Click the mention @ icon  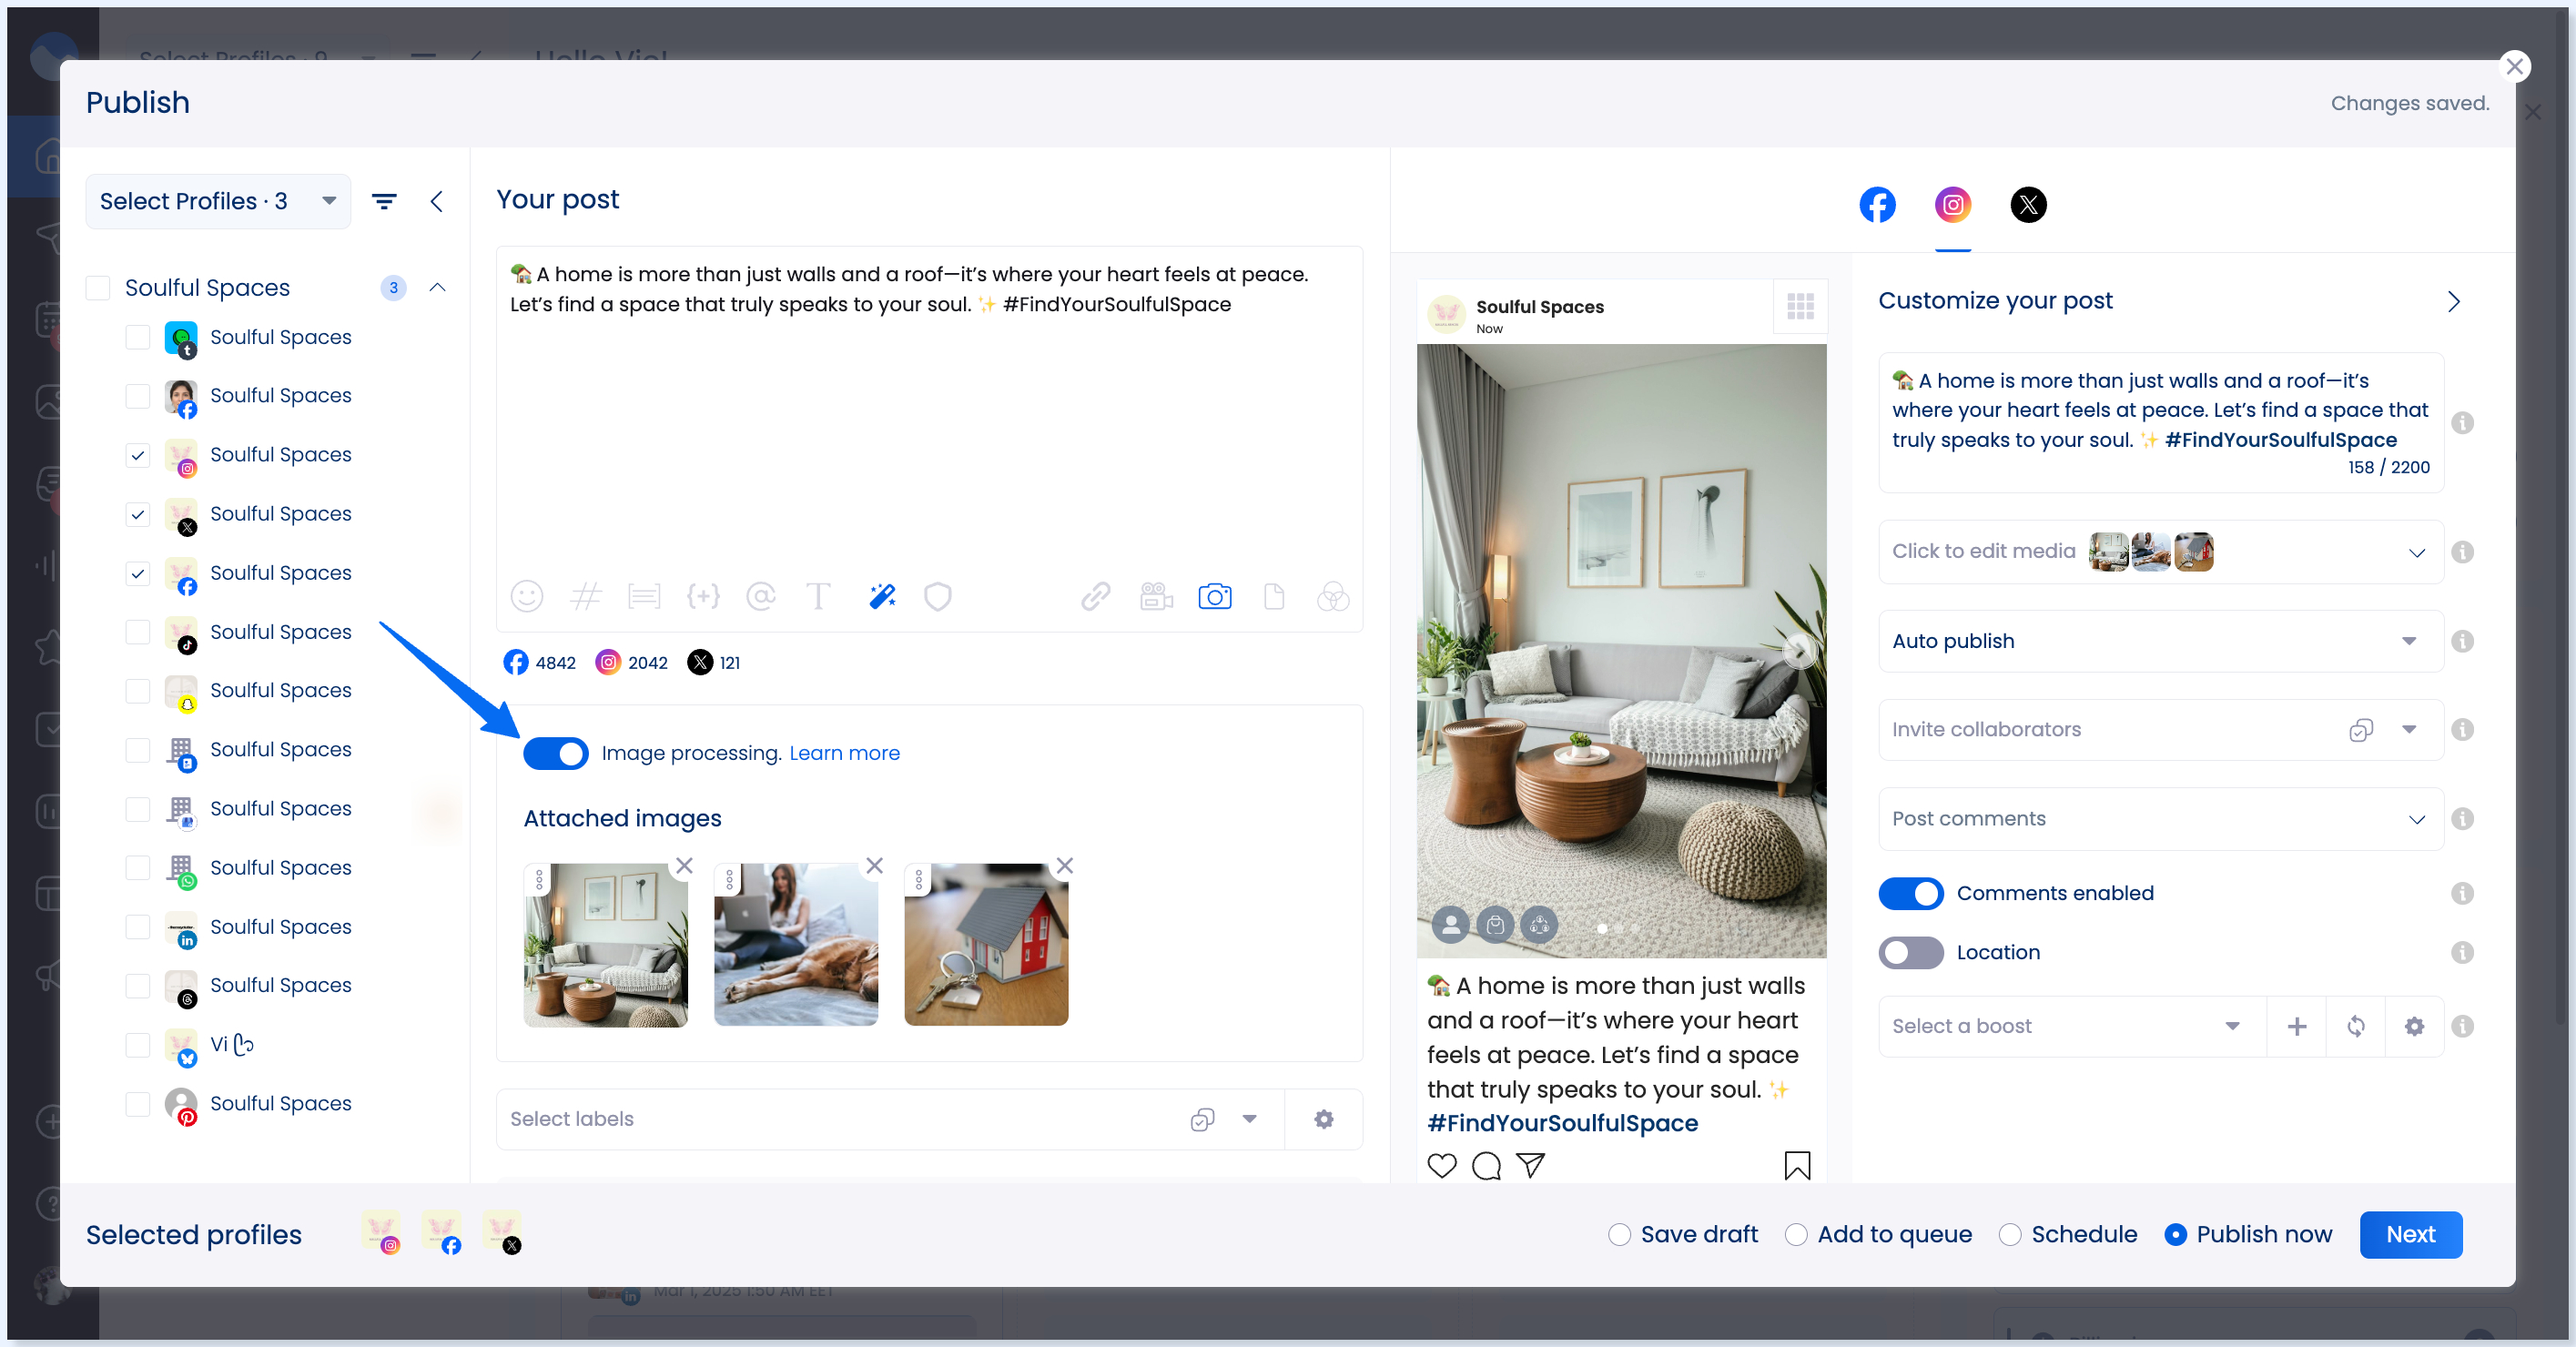[761, 597]
